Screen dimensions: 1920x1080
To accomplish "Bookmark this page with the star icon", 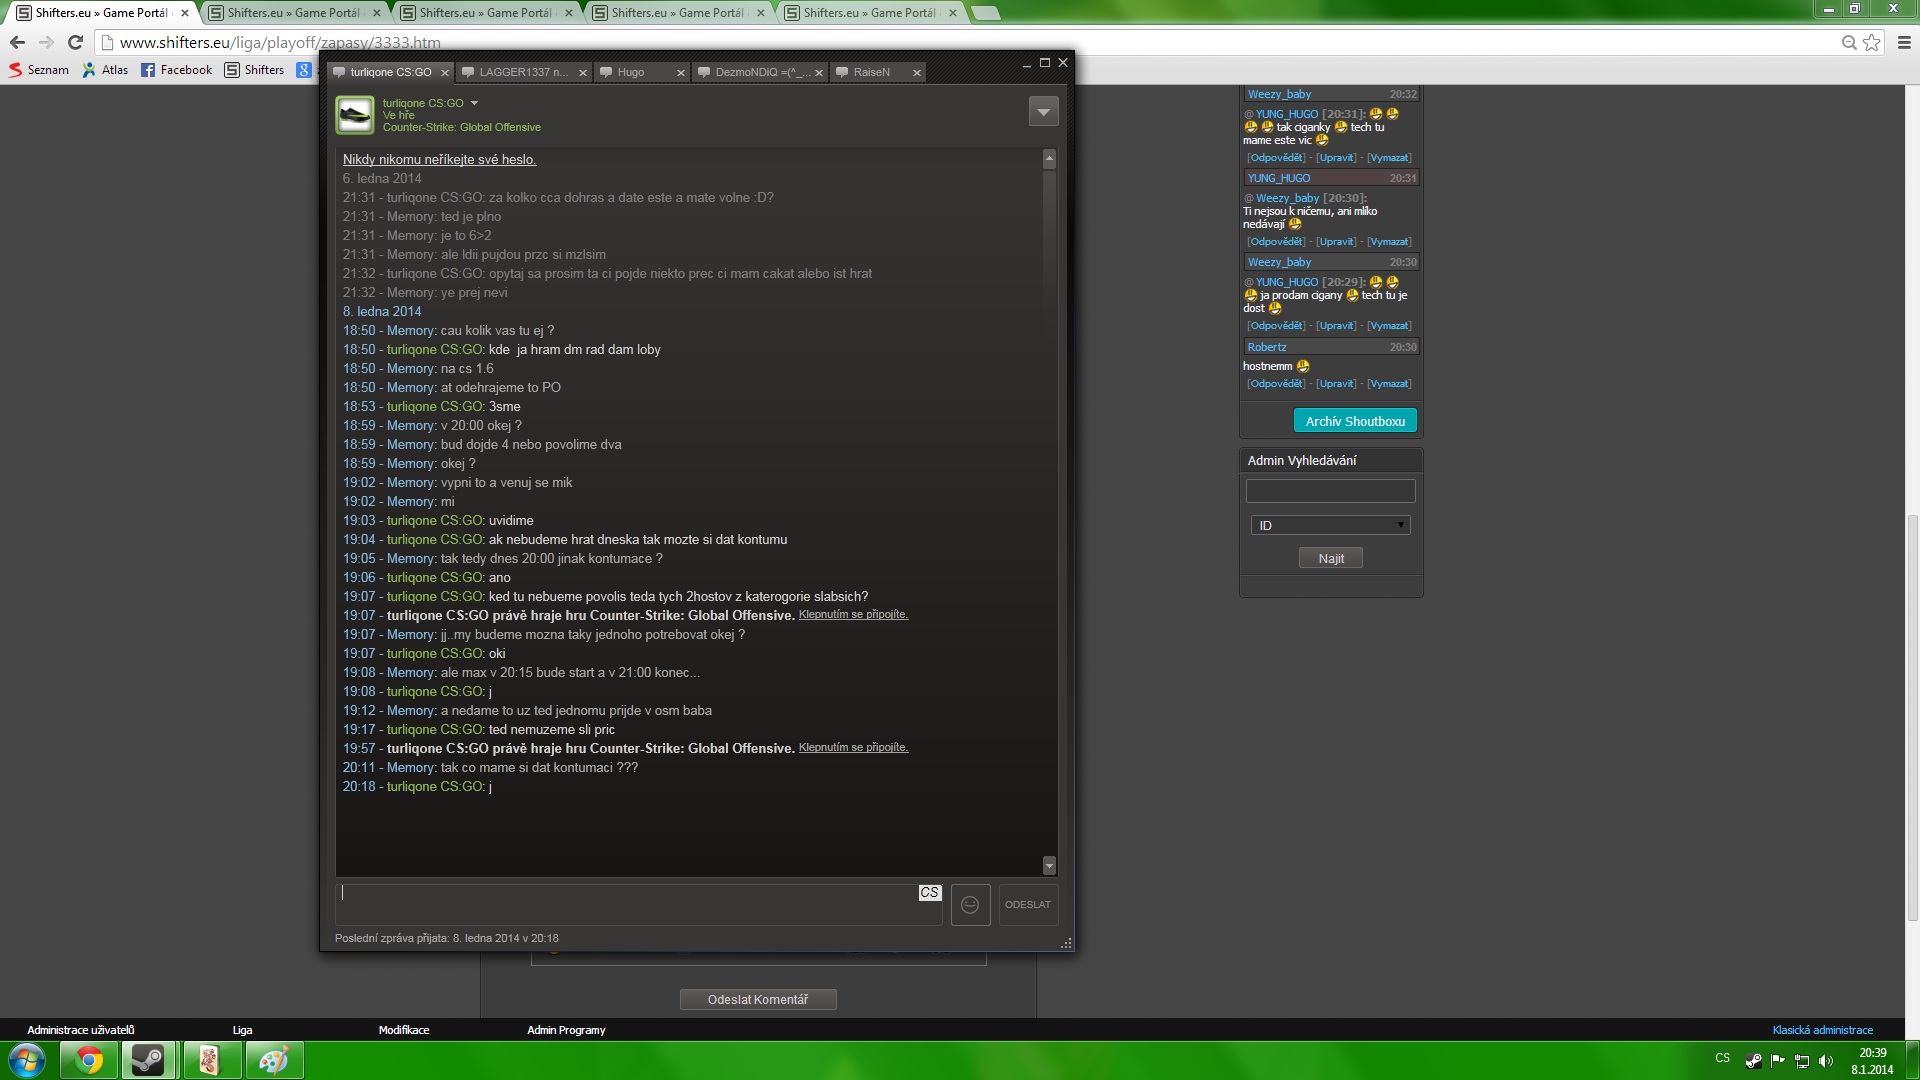I will [1871, 42].
